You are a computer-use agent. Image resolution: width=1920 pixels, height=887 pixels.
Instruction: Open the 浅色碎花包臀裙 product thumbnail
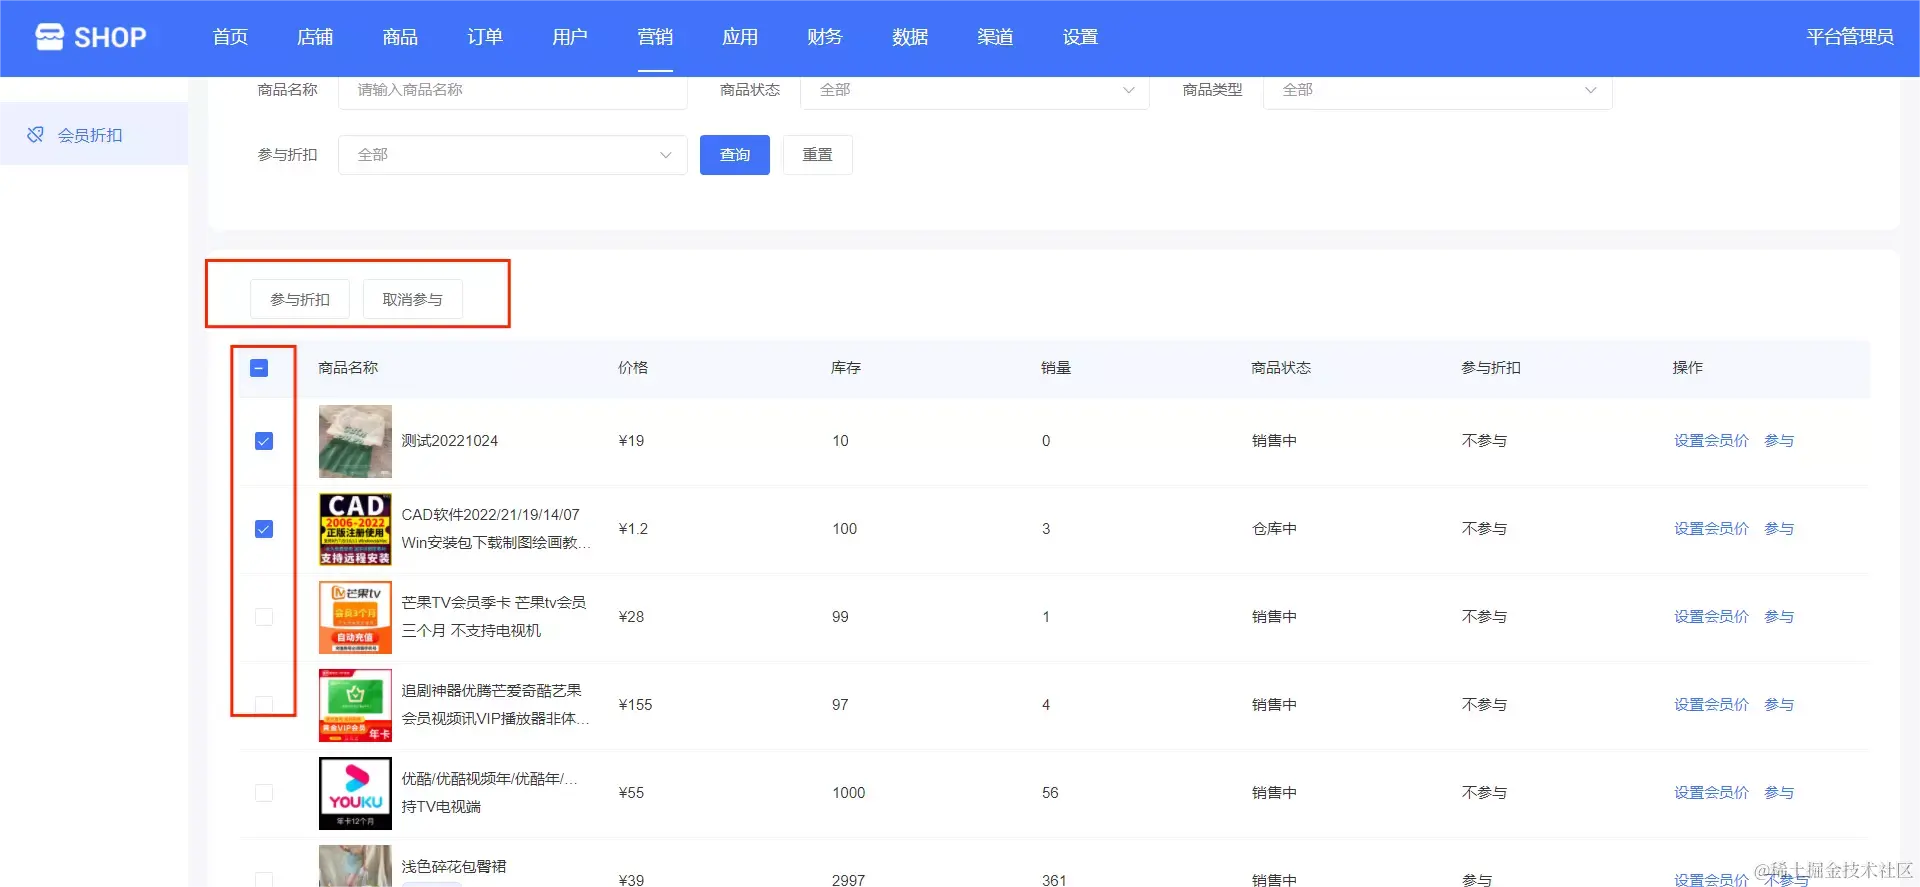tap(355, 866)
